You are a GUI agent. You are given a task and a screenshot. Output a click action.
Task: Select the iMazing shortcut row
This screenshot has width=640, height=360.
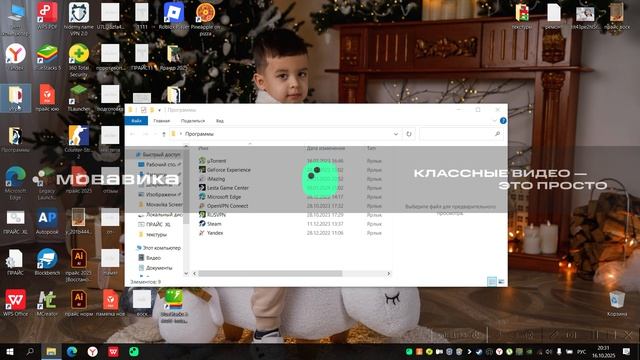[291, 179]
